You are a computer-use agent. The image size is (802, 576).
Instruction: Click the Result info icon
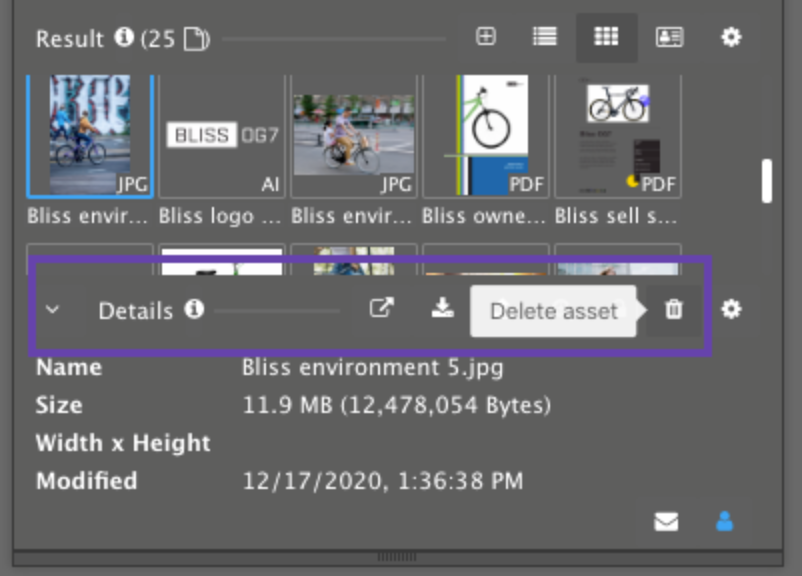(124, 37)
